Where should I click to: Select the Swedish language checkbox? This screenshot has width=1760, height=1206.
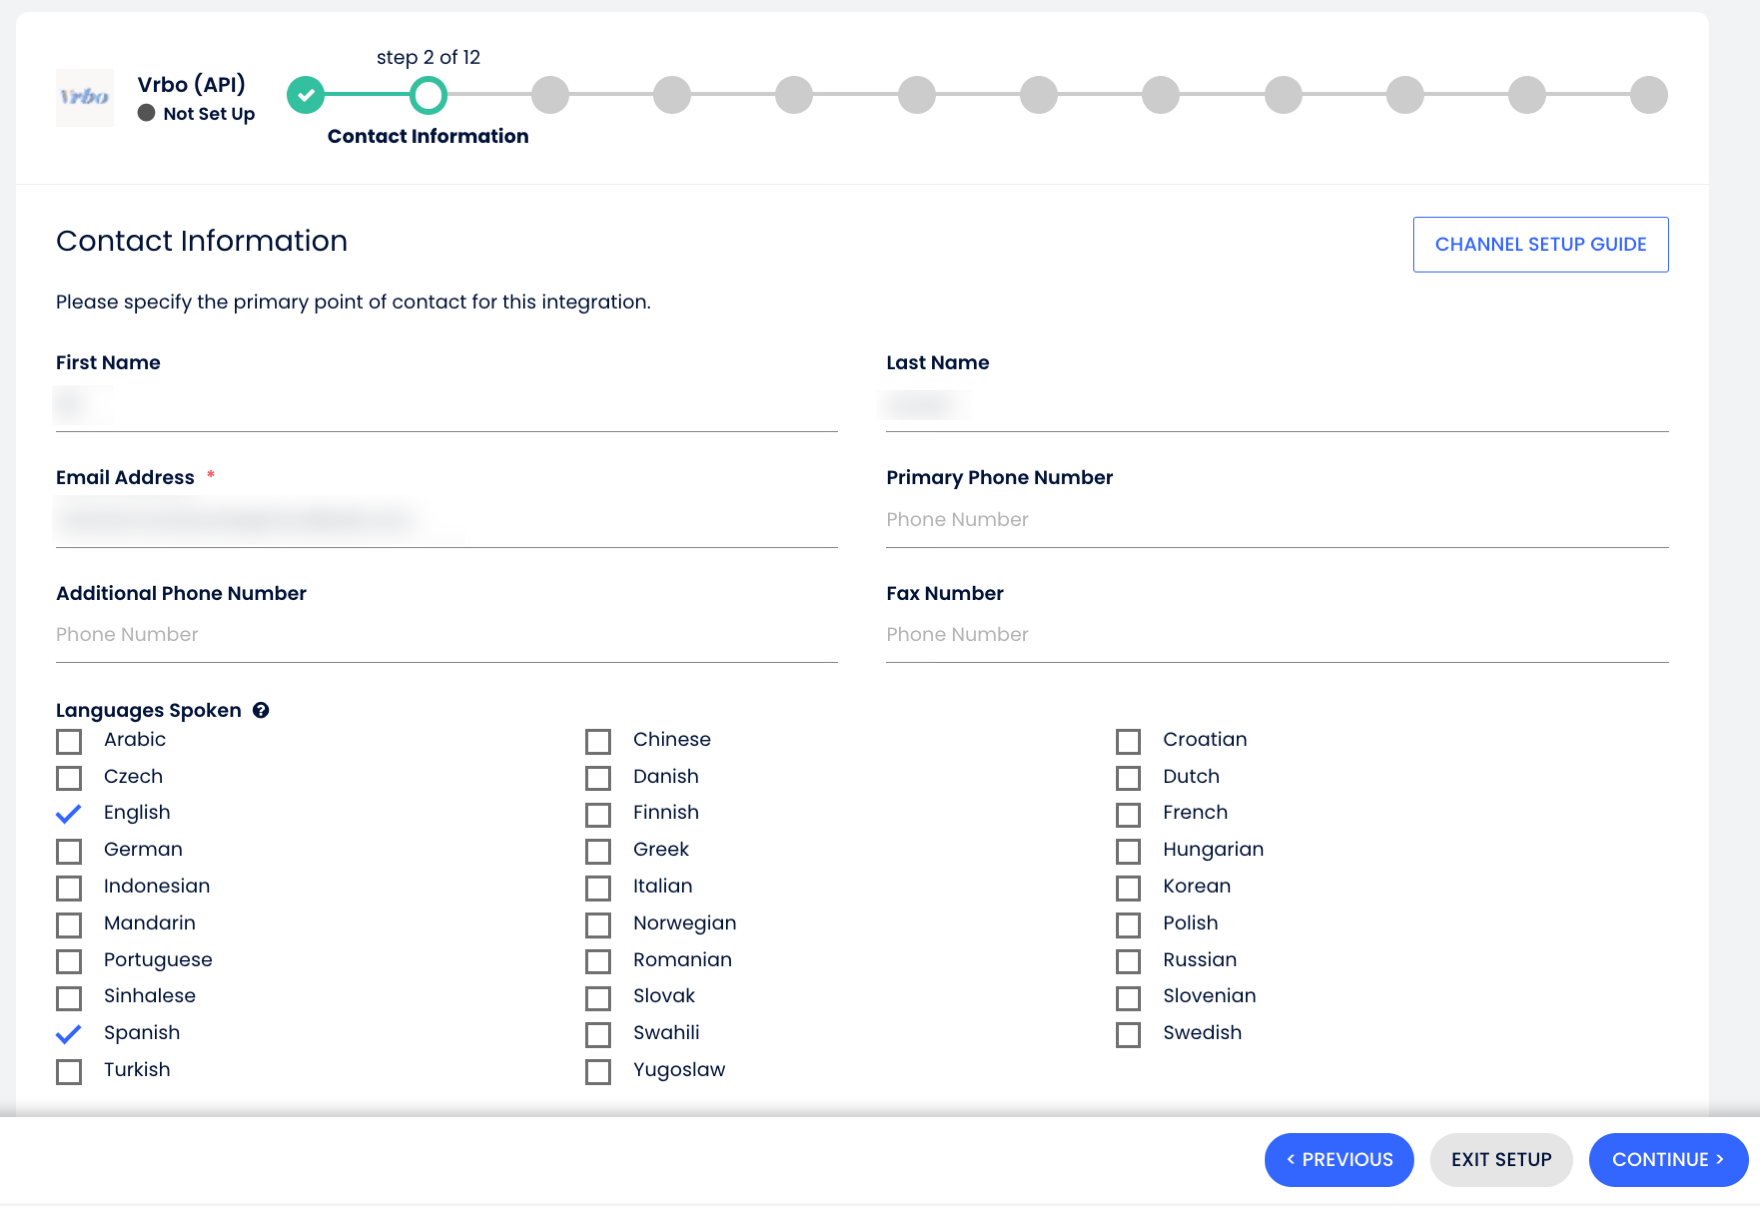coord(1128,1034)
